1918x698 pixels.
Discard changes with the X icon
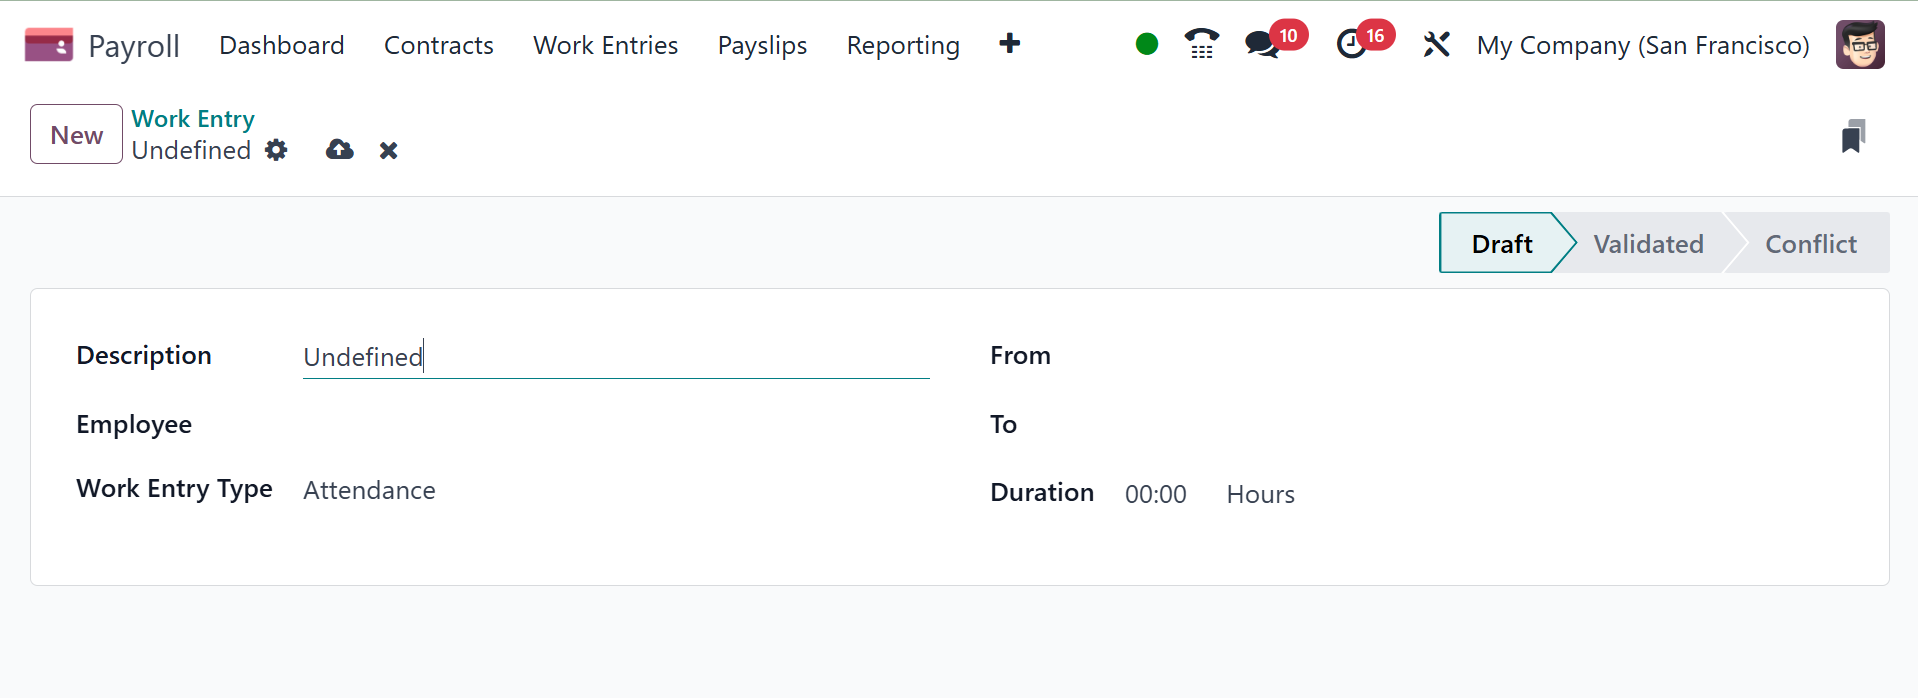(x=389, y=150)
